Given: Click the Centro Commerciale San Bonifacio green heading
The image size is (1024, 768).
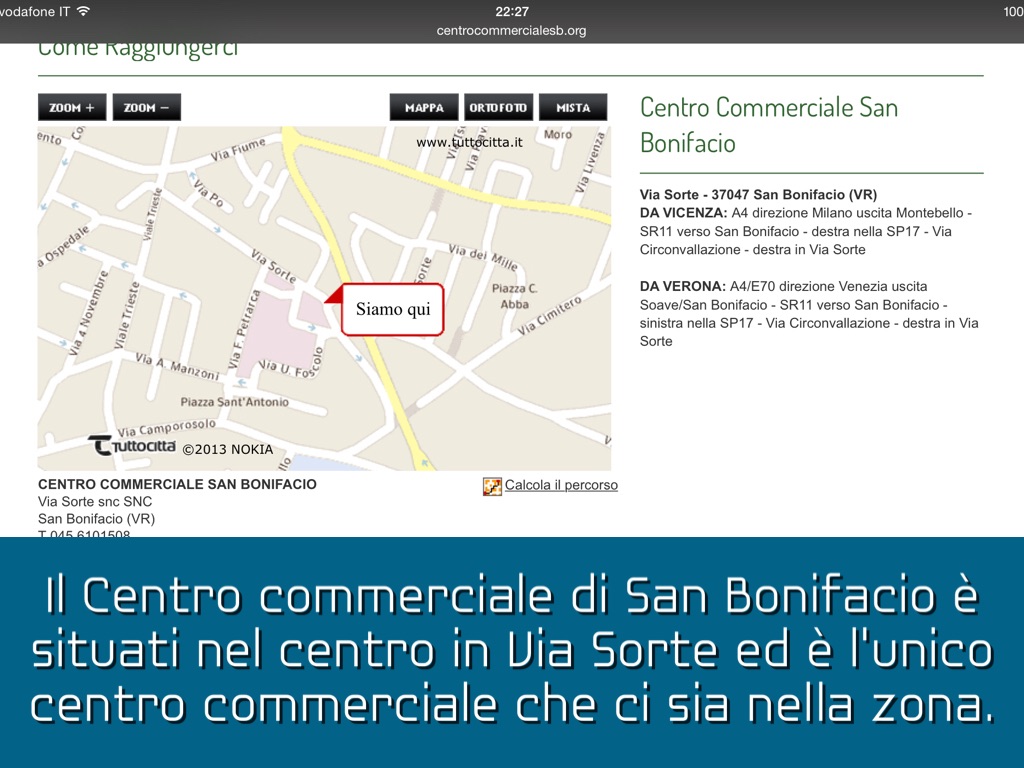Looking at the screenshot, I should coord(768,125).
